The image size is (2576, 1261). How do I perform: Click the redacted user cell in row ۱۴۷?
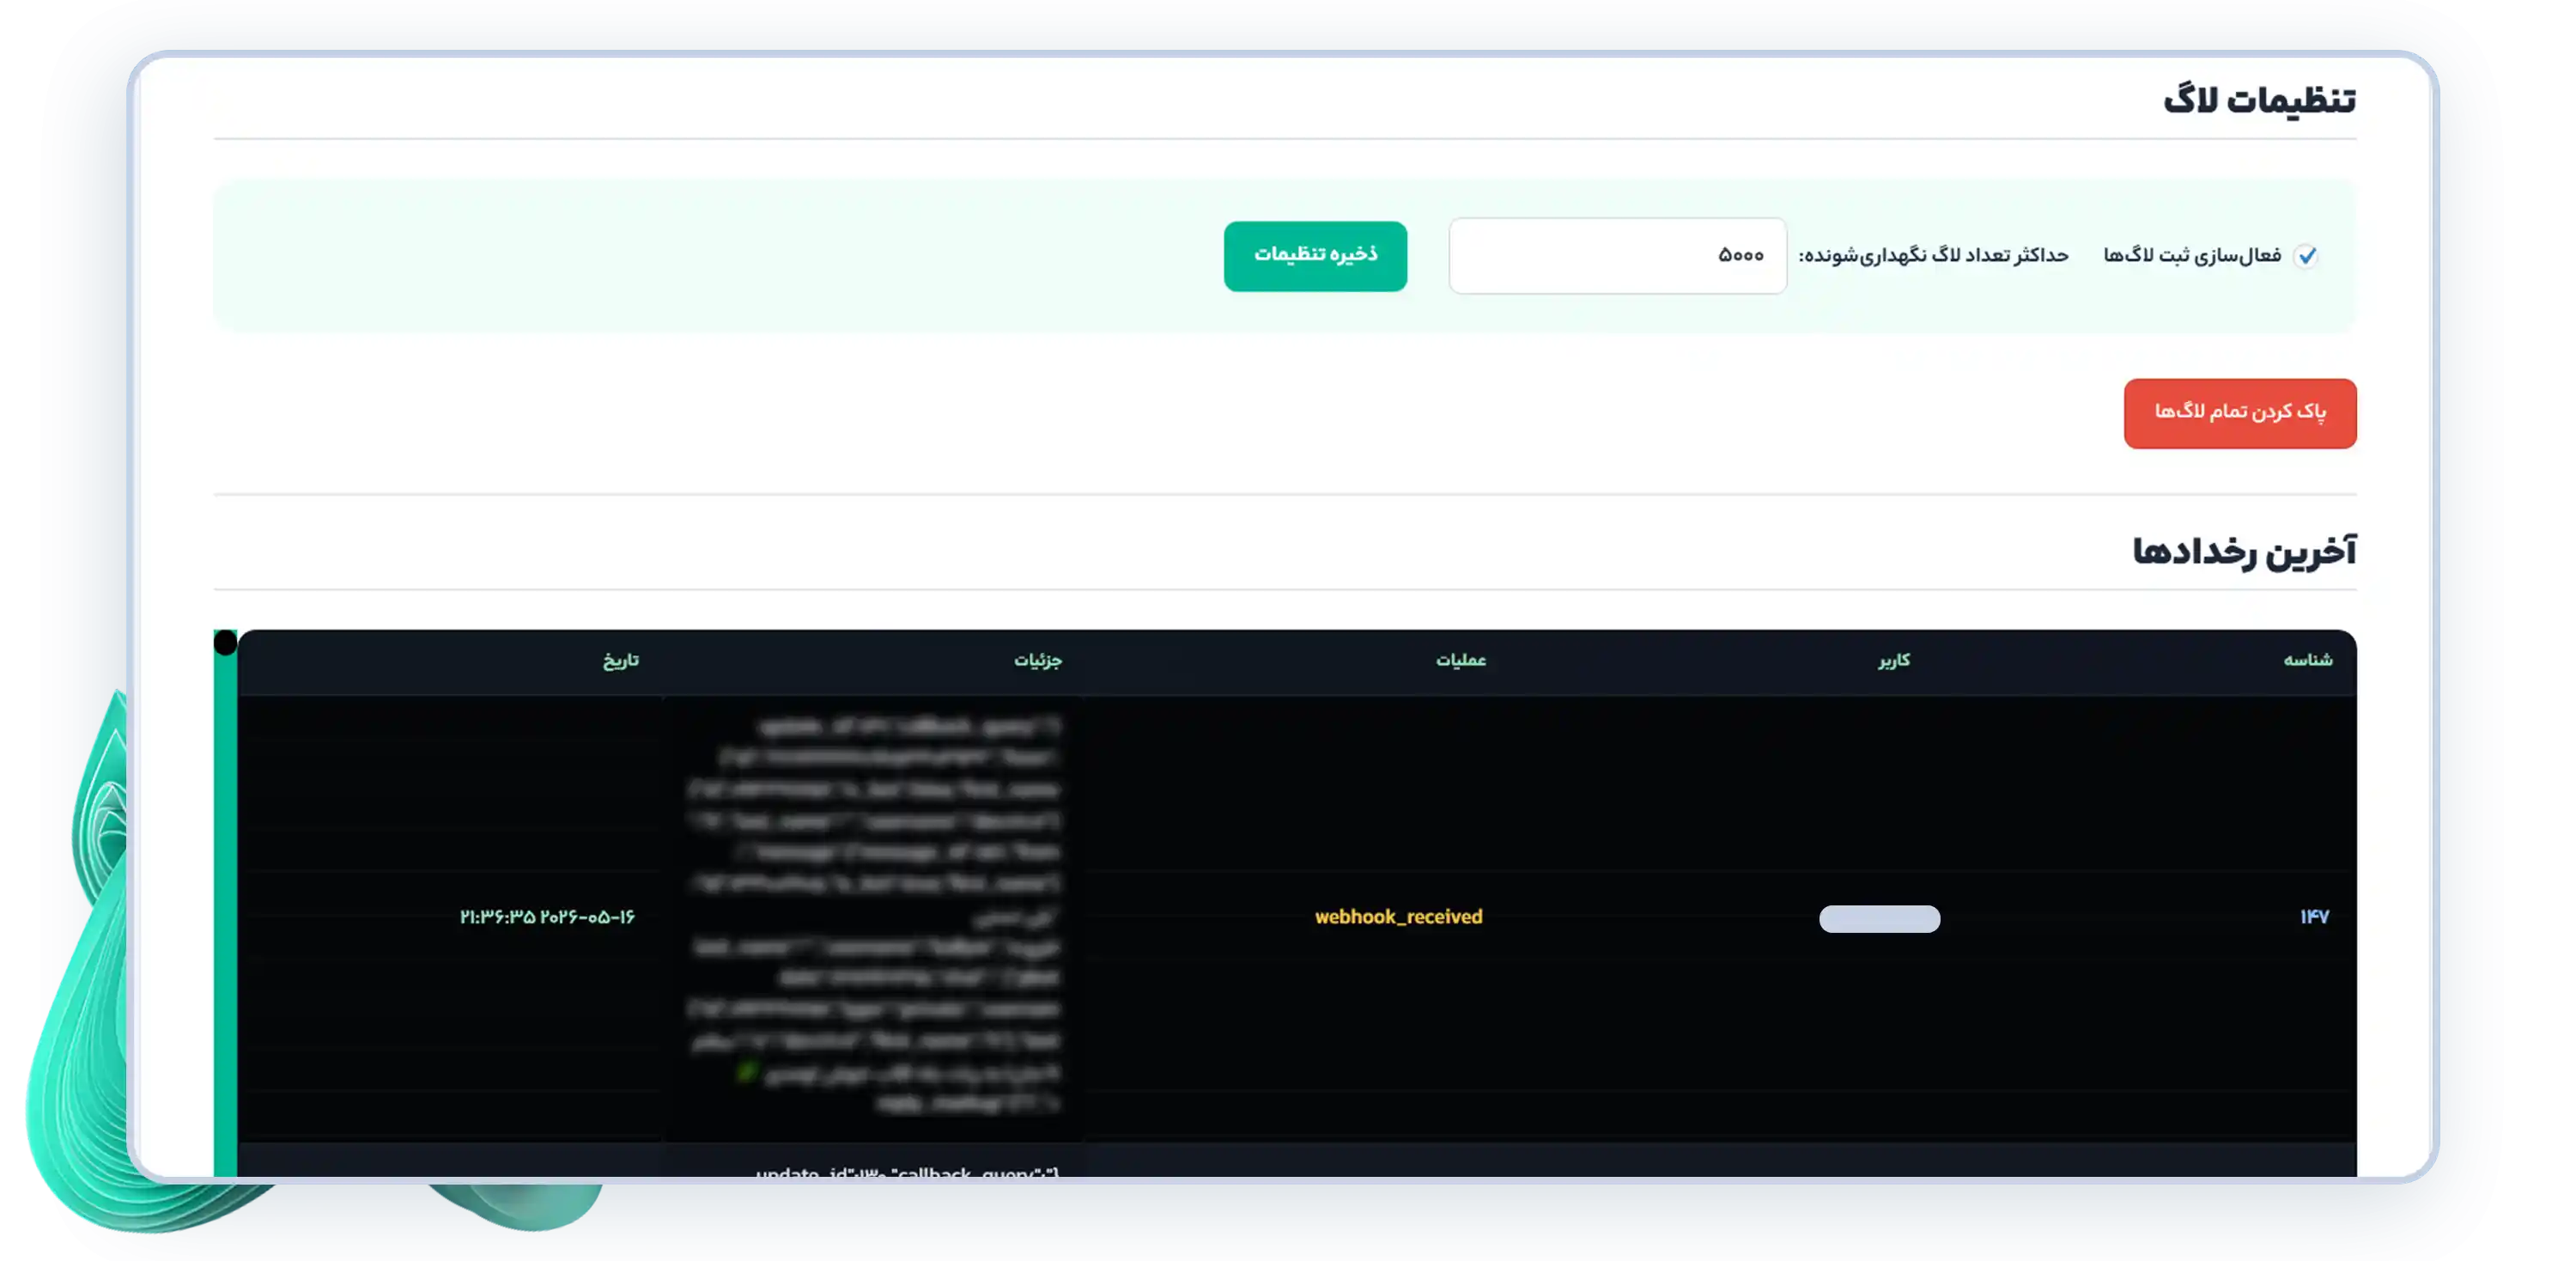[x=1879, y=918]
